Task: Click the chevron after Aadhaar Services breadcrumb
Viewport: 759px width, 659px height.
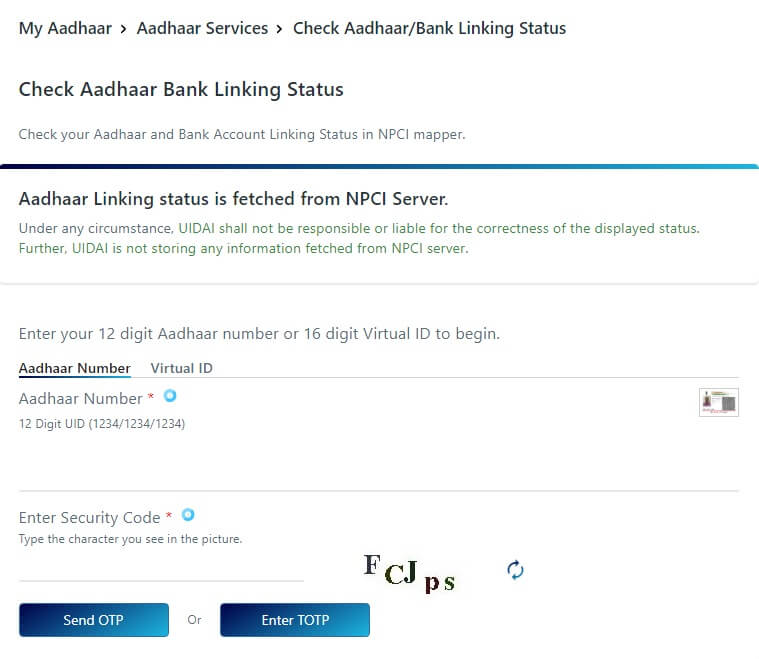Action: (280, 29)
